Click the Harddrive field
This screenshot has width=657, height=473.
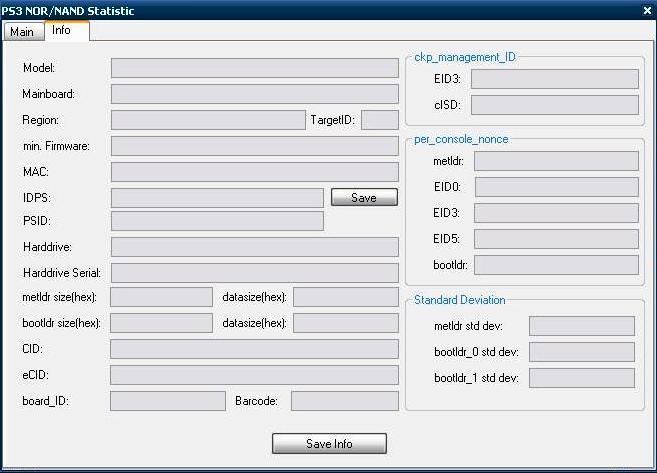tap(255, 247)
